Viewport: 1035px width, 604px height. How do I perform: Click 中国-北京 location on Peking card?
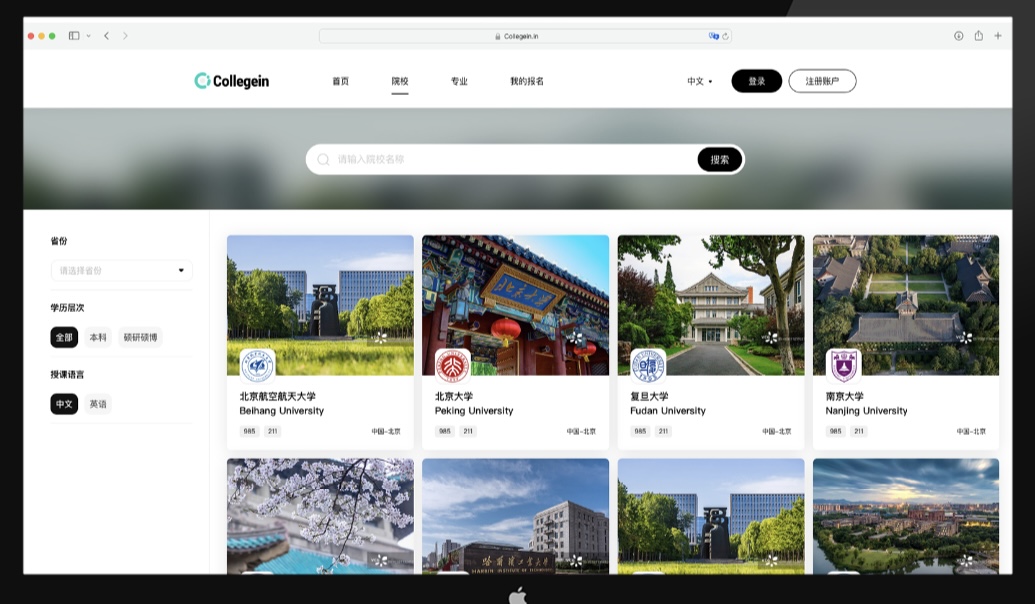[x=582, y=432]
